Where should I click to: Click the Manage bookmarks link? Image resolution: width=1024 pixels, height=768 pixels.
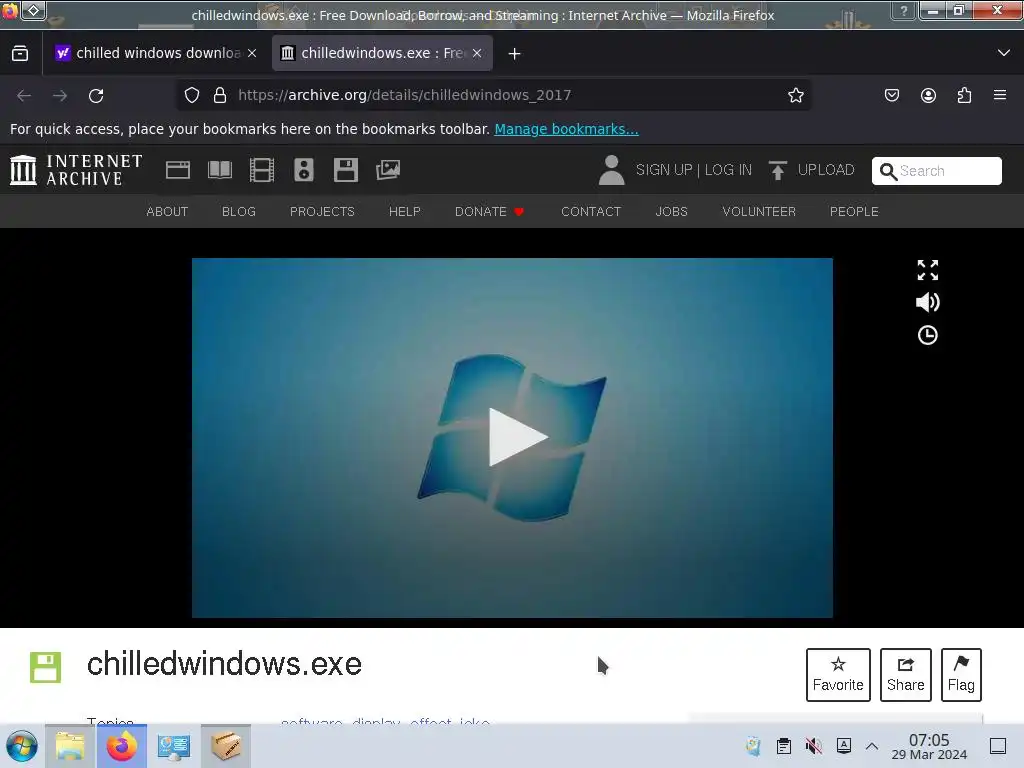click(x=566, y=129)
